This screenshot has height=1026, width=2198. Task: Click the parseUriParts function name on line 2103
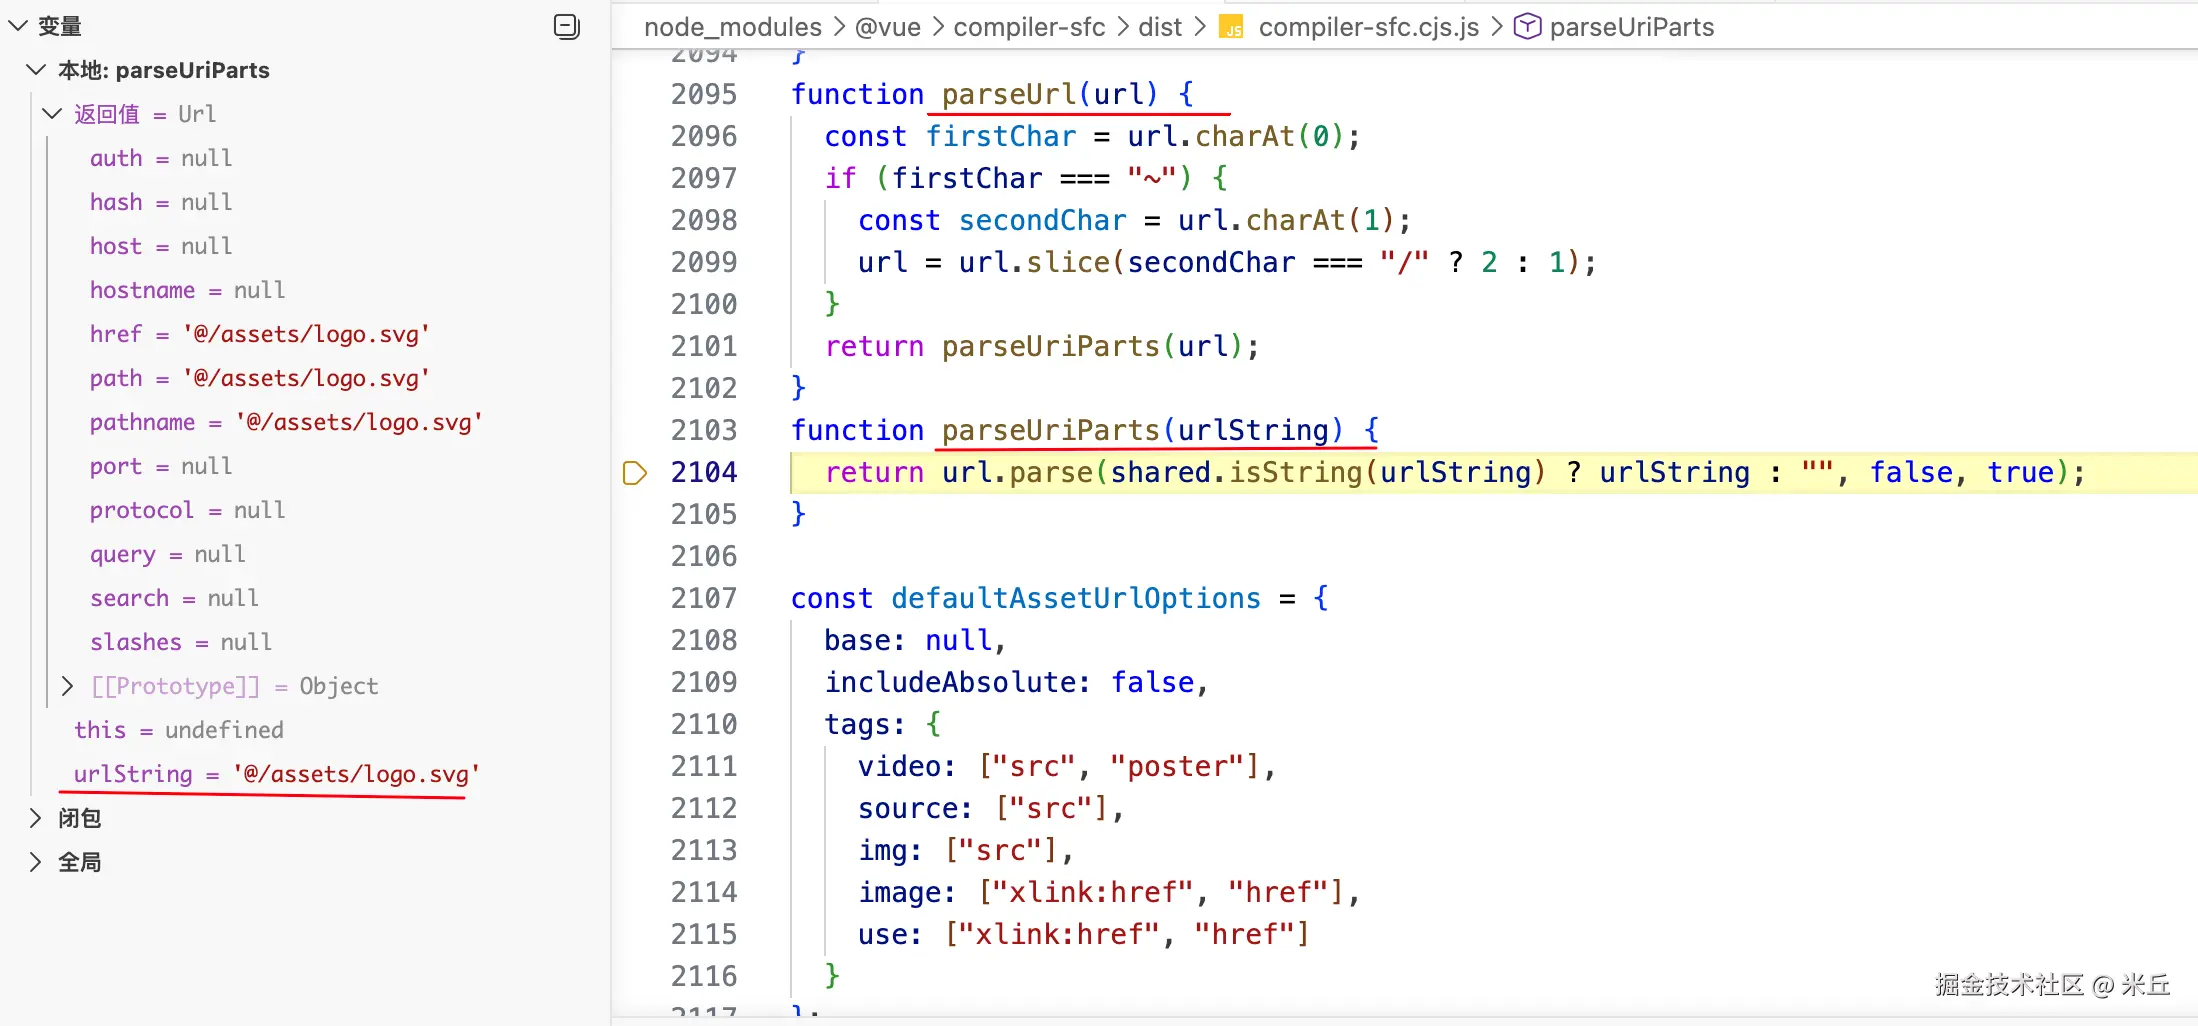click(x=1051, y=430)
